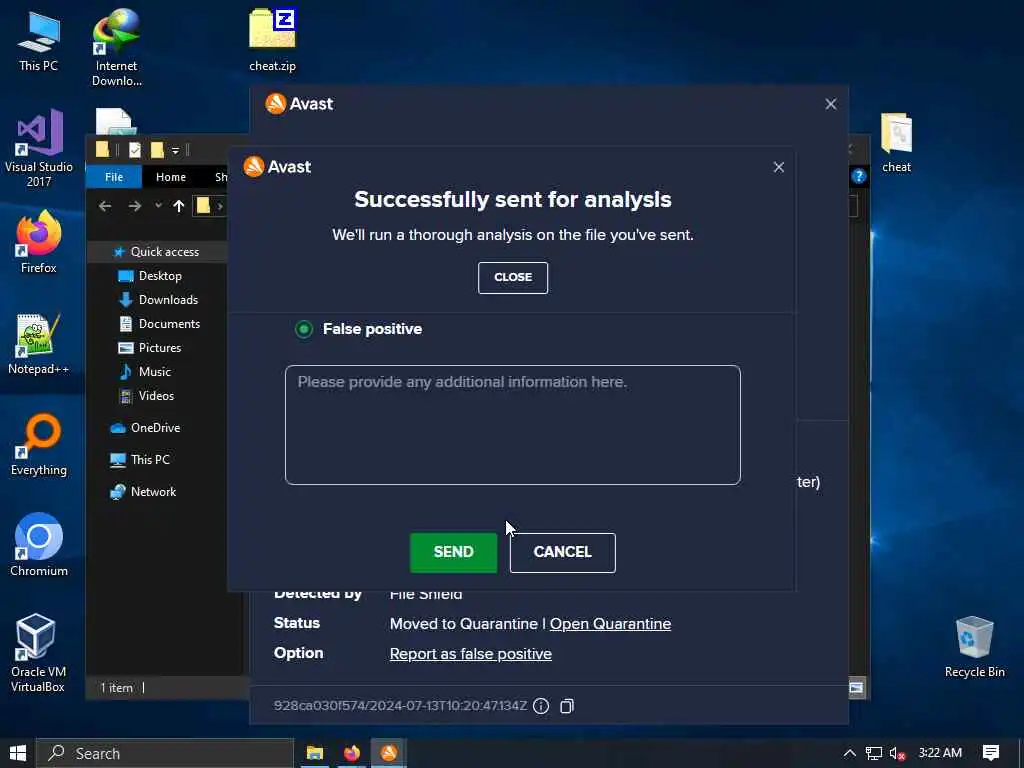Open Quarantine link in Avast window
1024x768 pixels.
[x=610, y=624]
